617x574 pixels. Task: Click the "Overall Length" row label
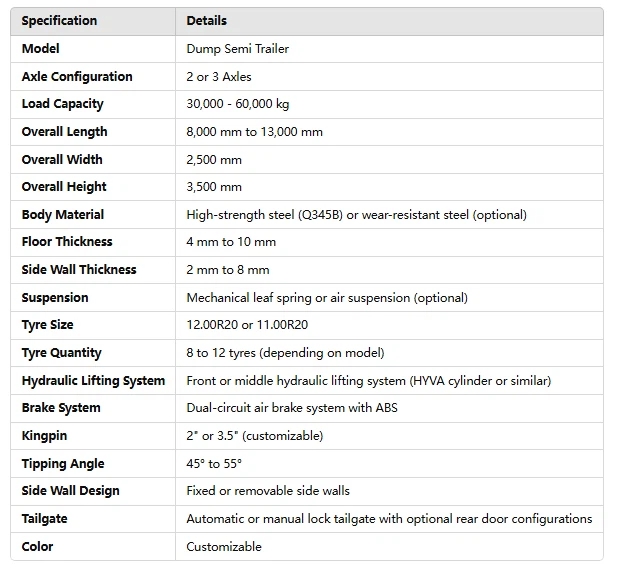point(64,131)
